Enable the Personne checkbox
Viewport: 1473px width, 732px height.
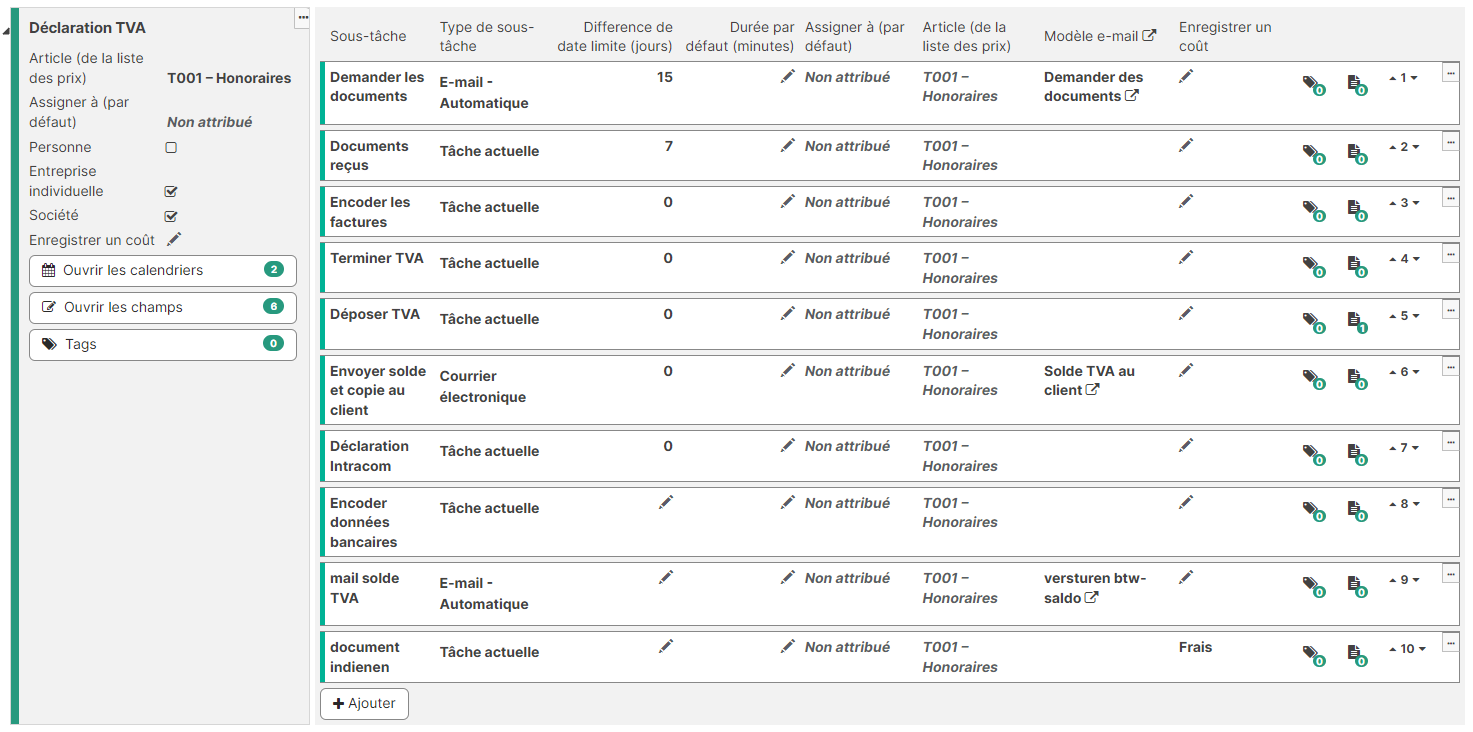click(x=171, y=147)
